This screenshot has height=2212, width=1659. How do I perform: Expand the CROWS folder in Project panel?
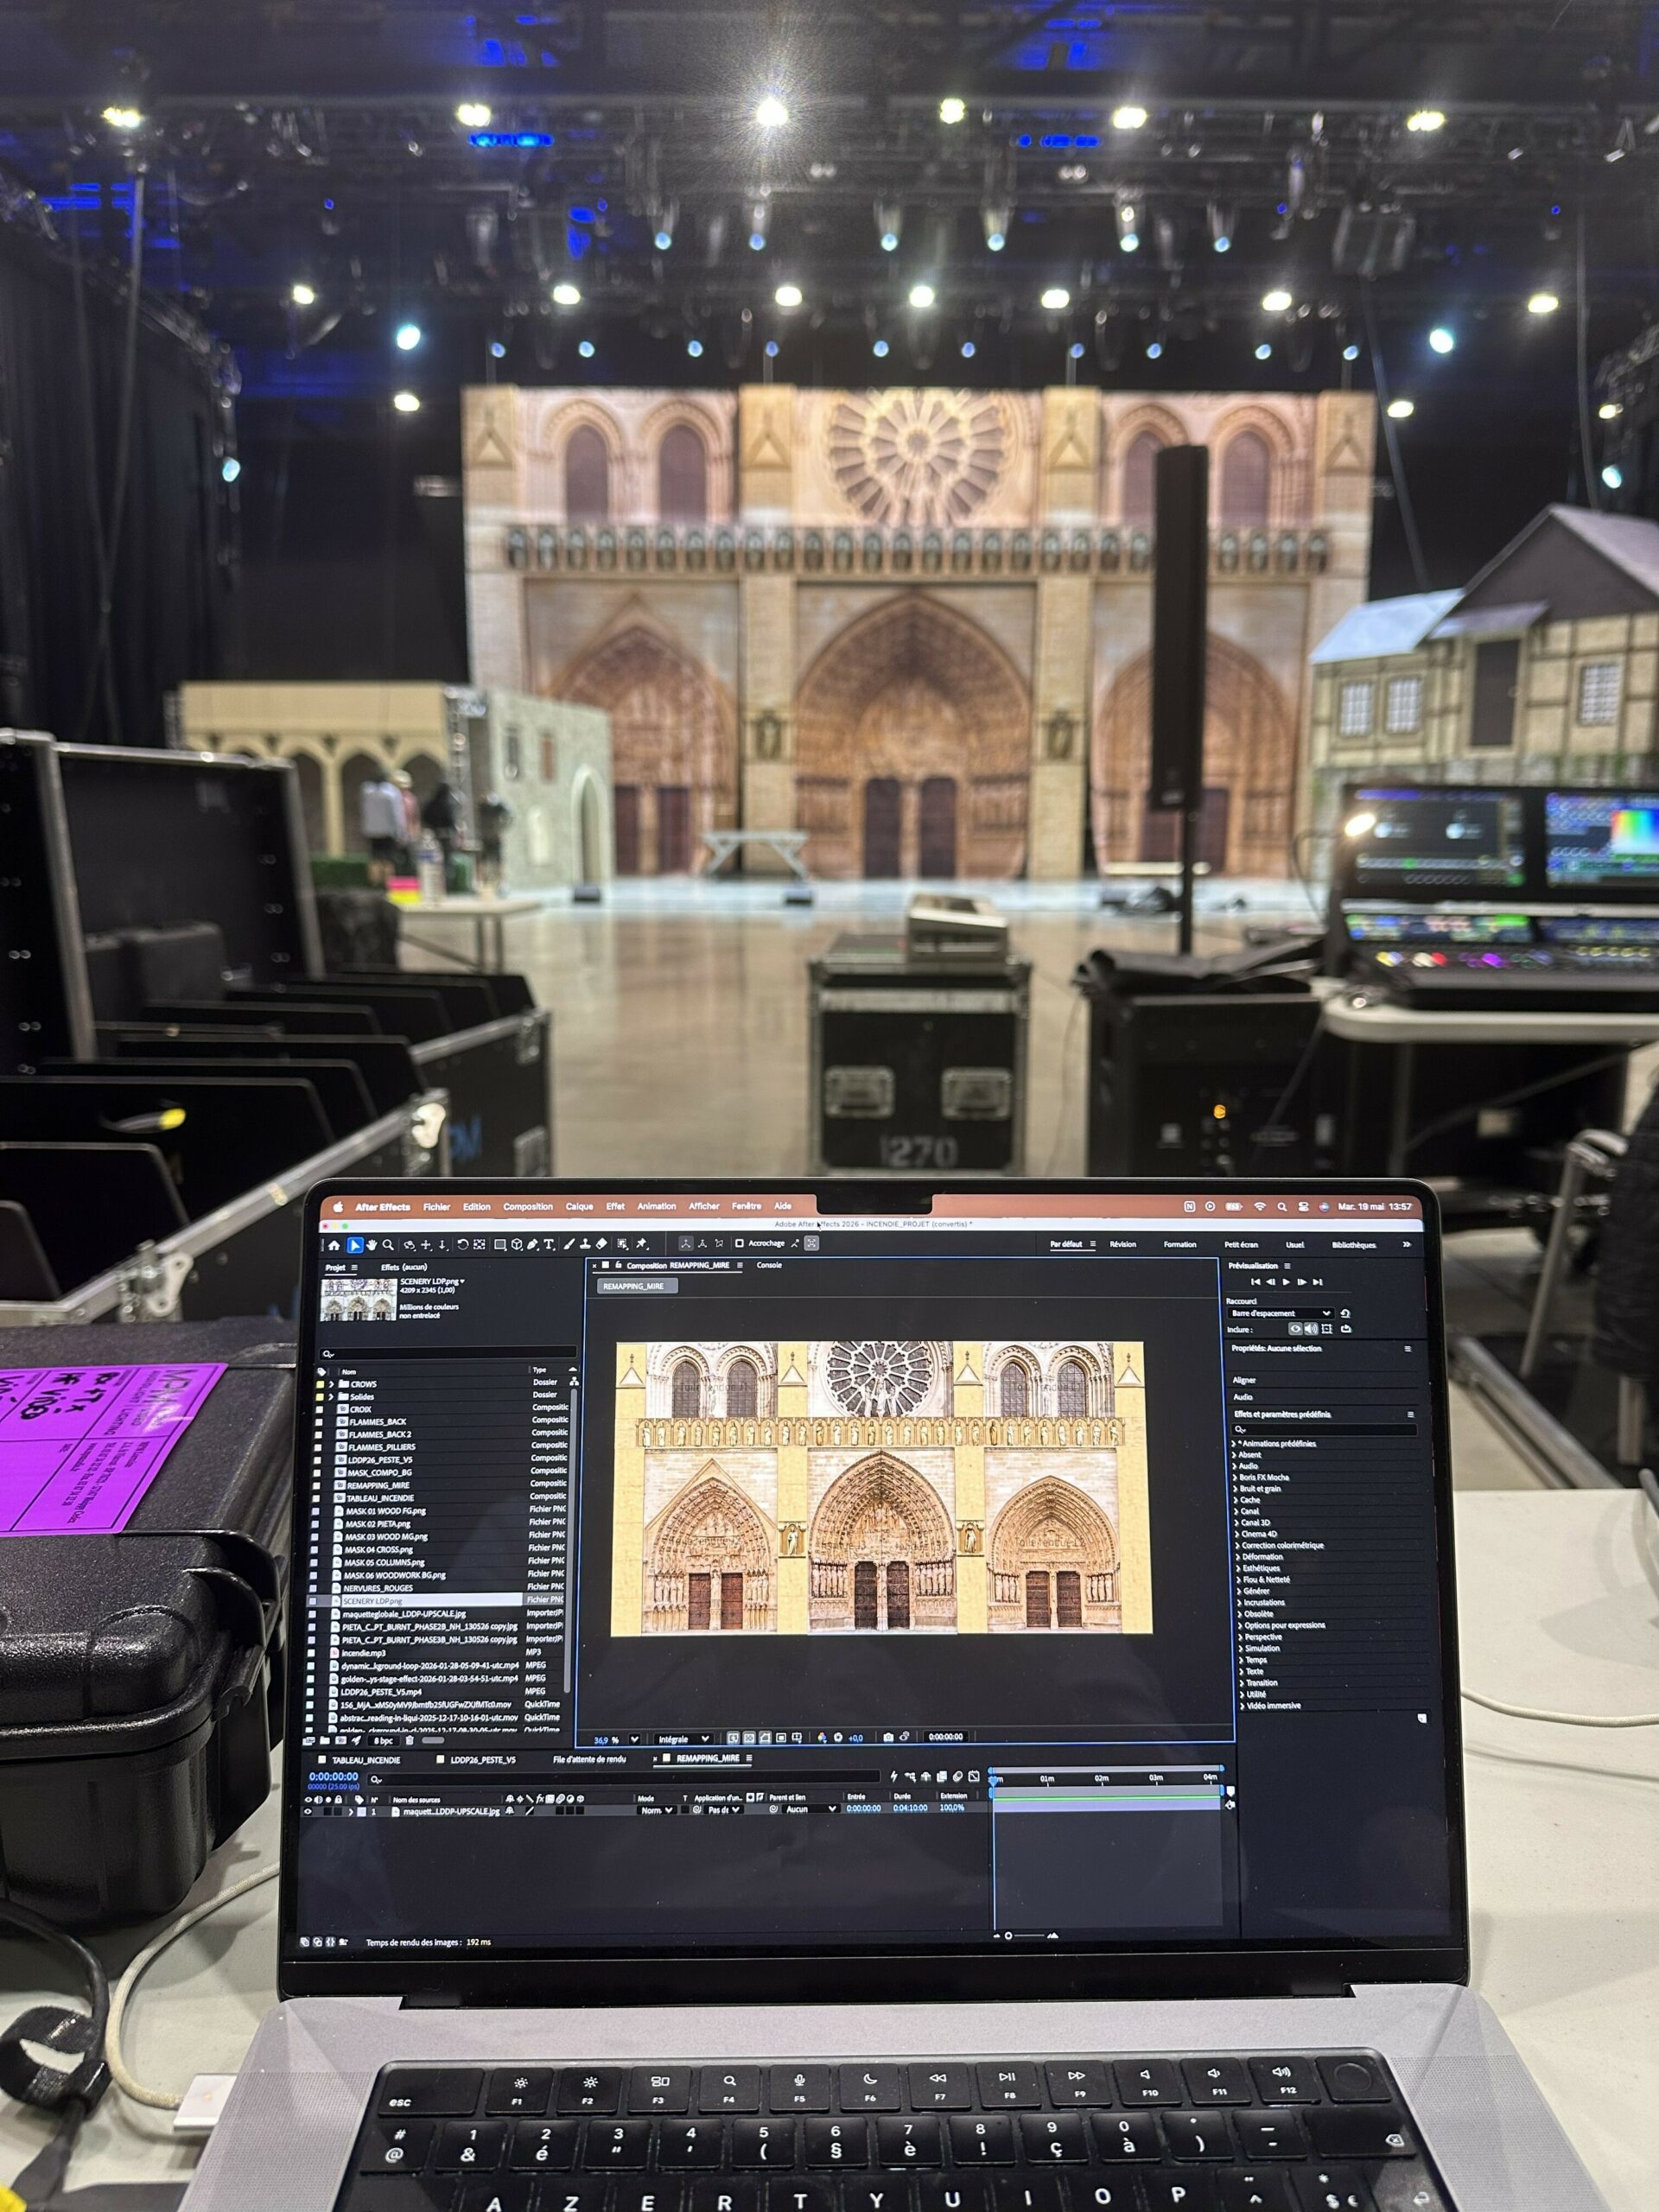click(x=332, y=1385)
